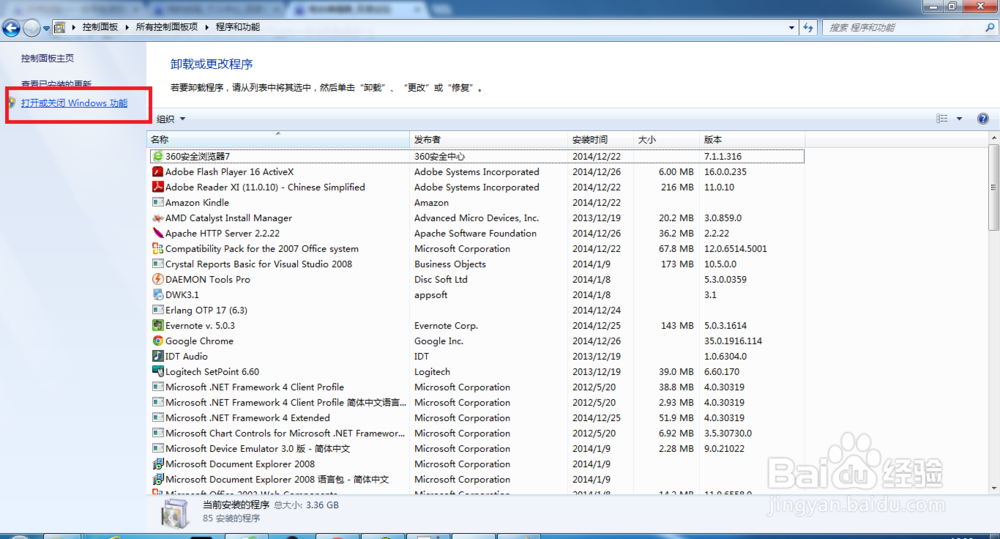
Task: Expand the address bar history dropdown
Action: (791, 27)
